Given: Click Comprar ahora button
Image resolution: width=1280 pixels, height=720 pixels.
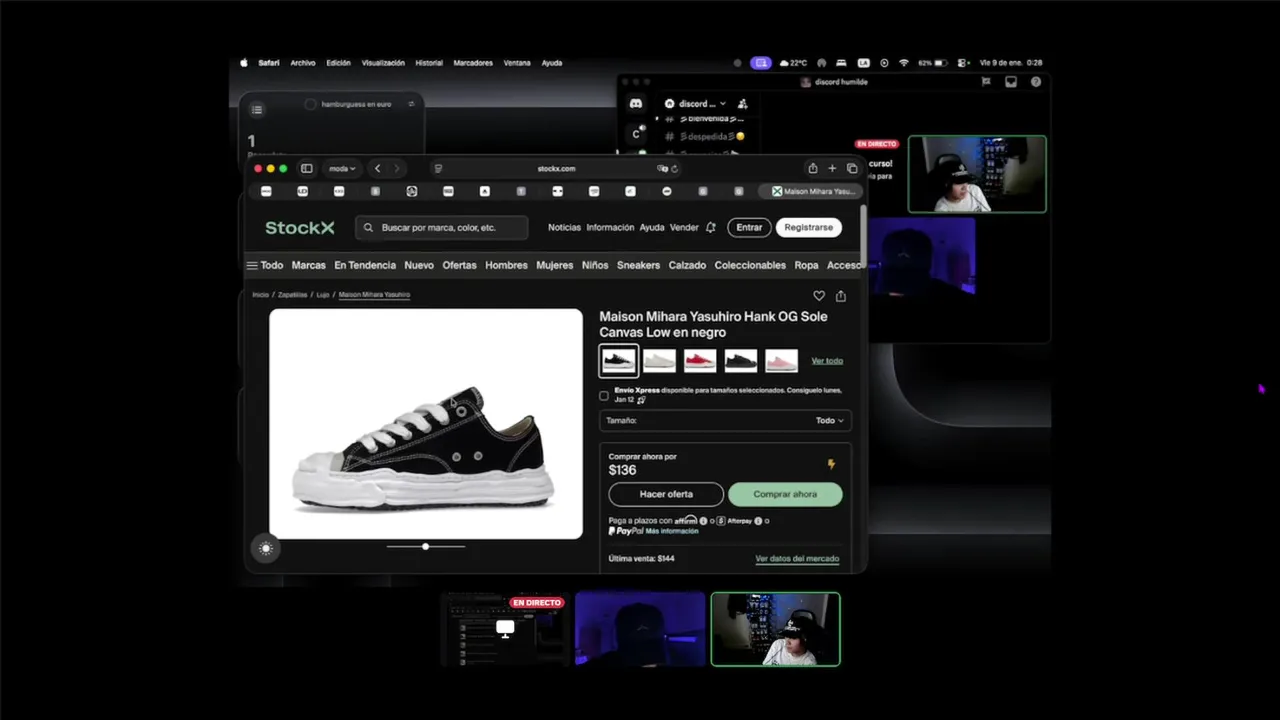Looking at the screenshot, I should (x=785, y=494).
